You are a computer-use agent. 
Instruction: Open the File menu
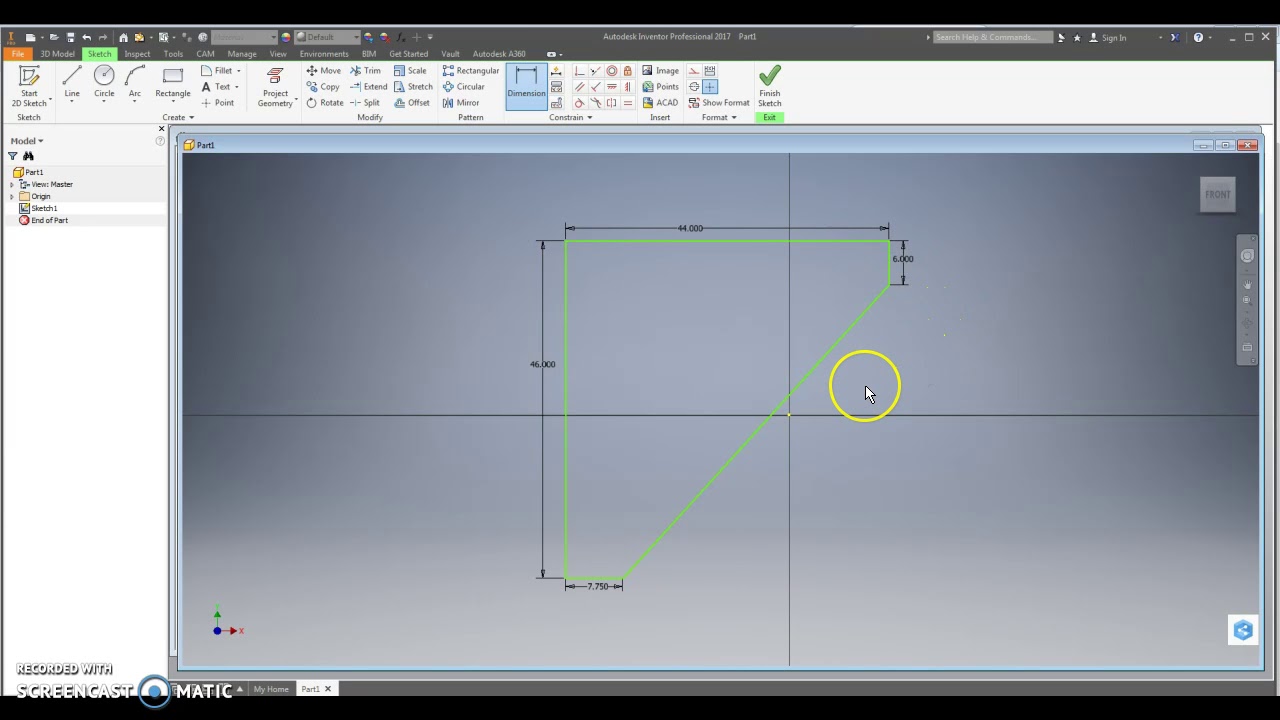18,54
